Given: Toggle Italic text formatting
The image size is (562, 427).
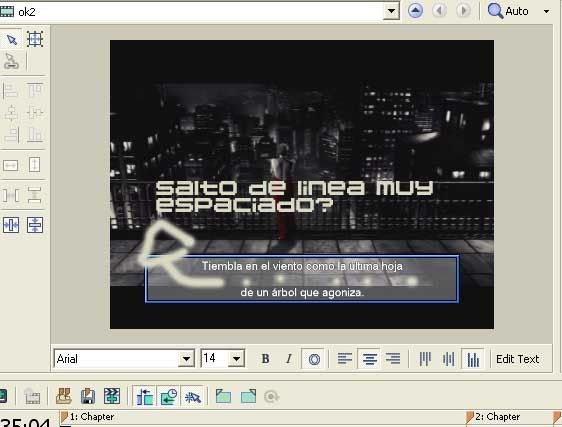Looking at the screenshot, I should click(289, 359).
